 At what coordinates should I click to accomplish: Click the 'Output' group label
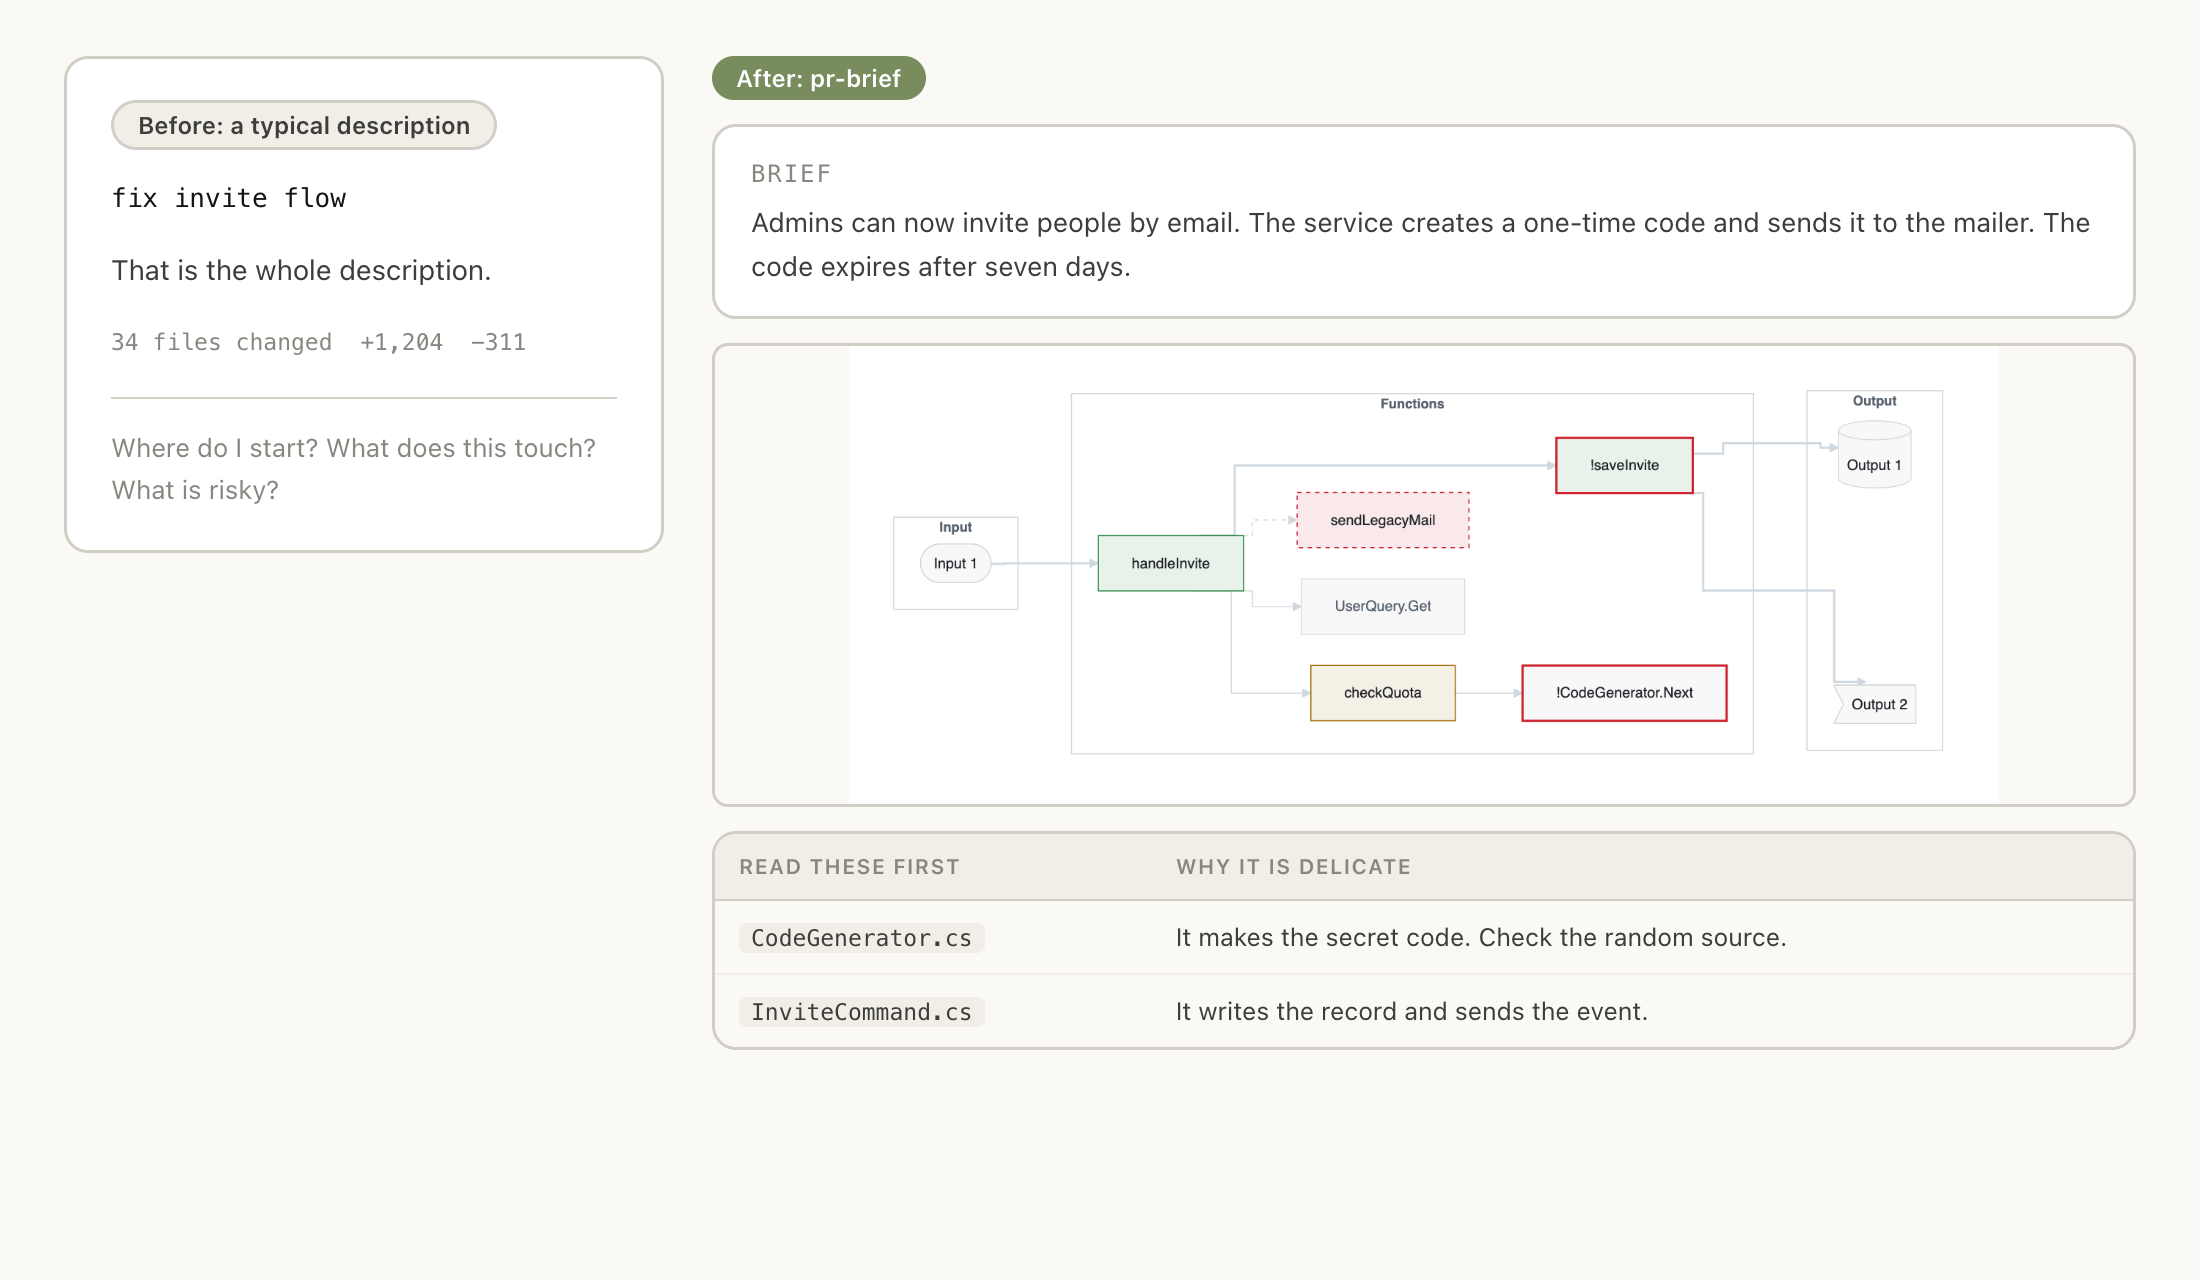click(1874, 400)
